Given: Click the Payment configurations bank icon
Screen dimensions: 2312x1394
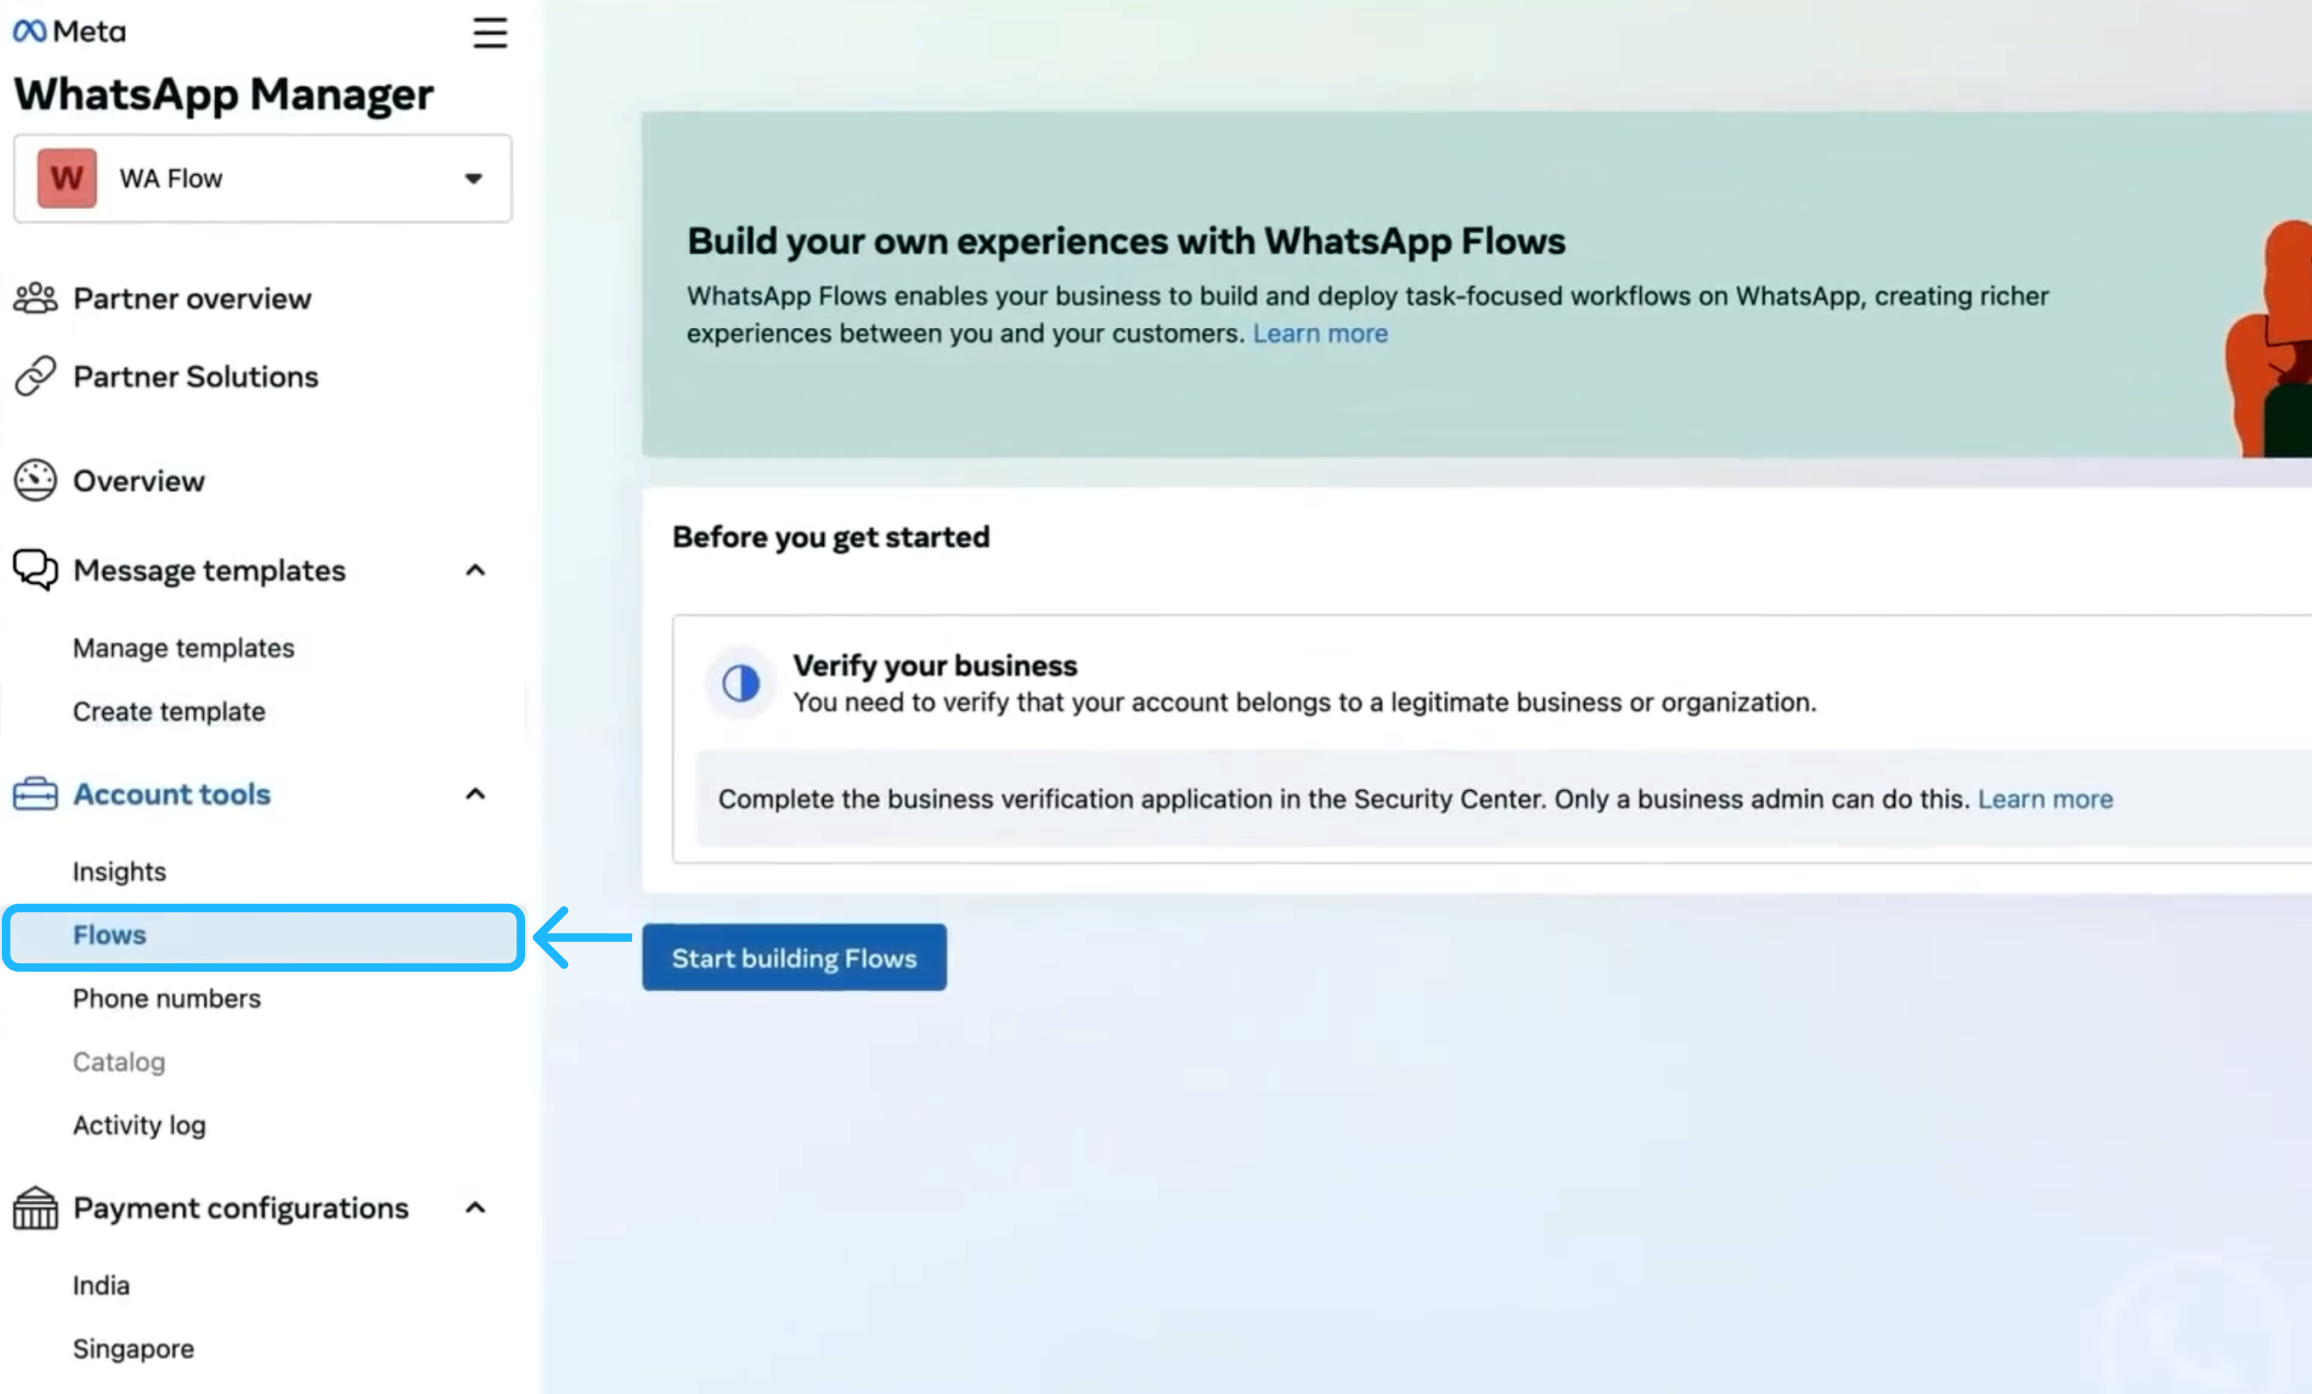Looking at the screenshot, I should click(35, 1208).
